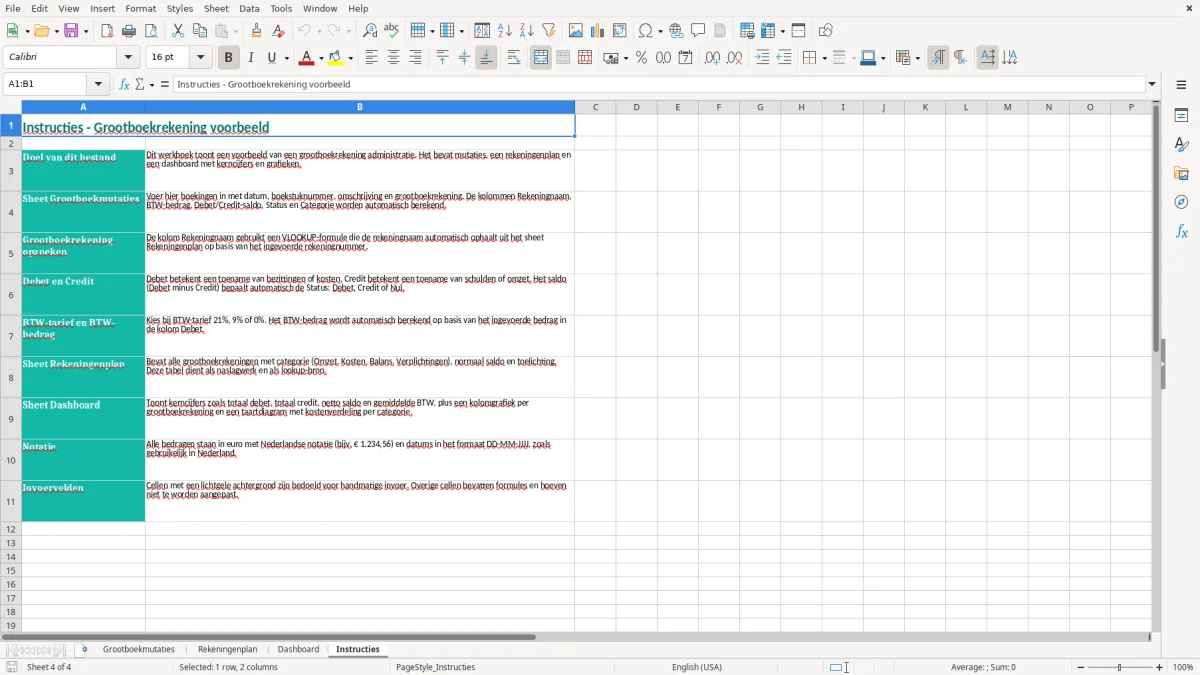Insert Image icon in toolbar
The image size is (1200, 675).
tap(576, 31)
